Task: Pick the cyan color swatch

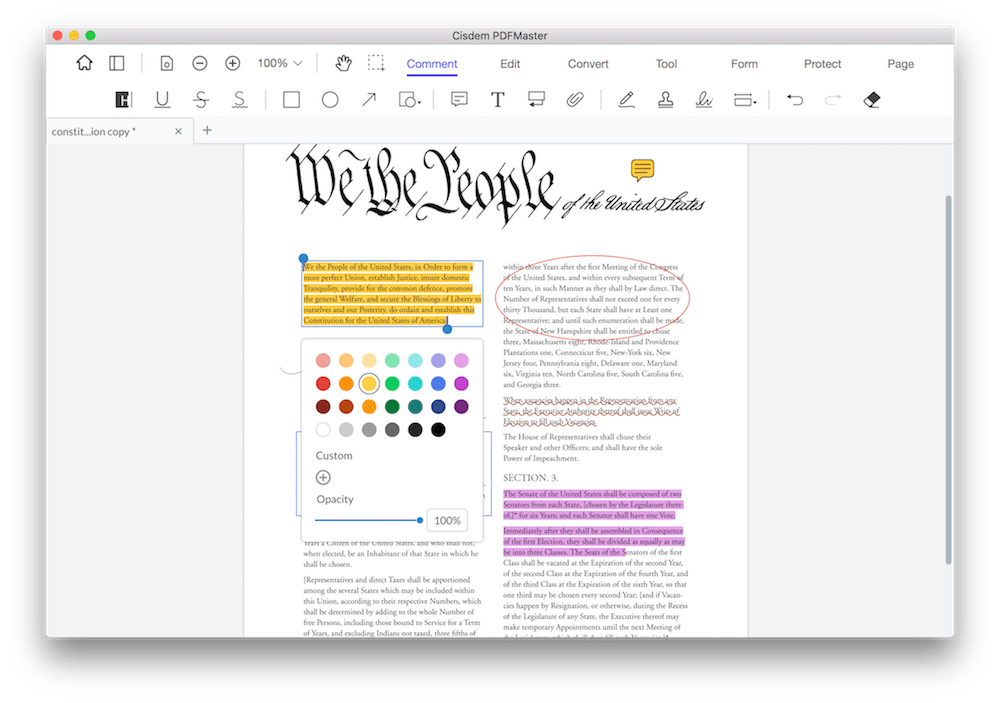Action: pos(415,383)
